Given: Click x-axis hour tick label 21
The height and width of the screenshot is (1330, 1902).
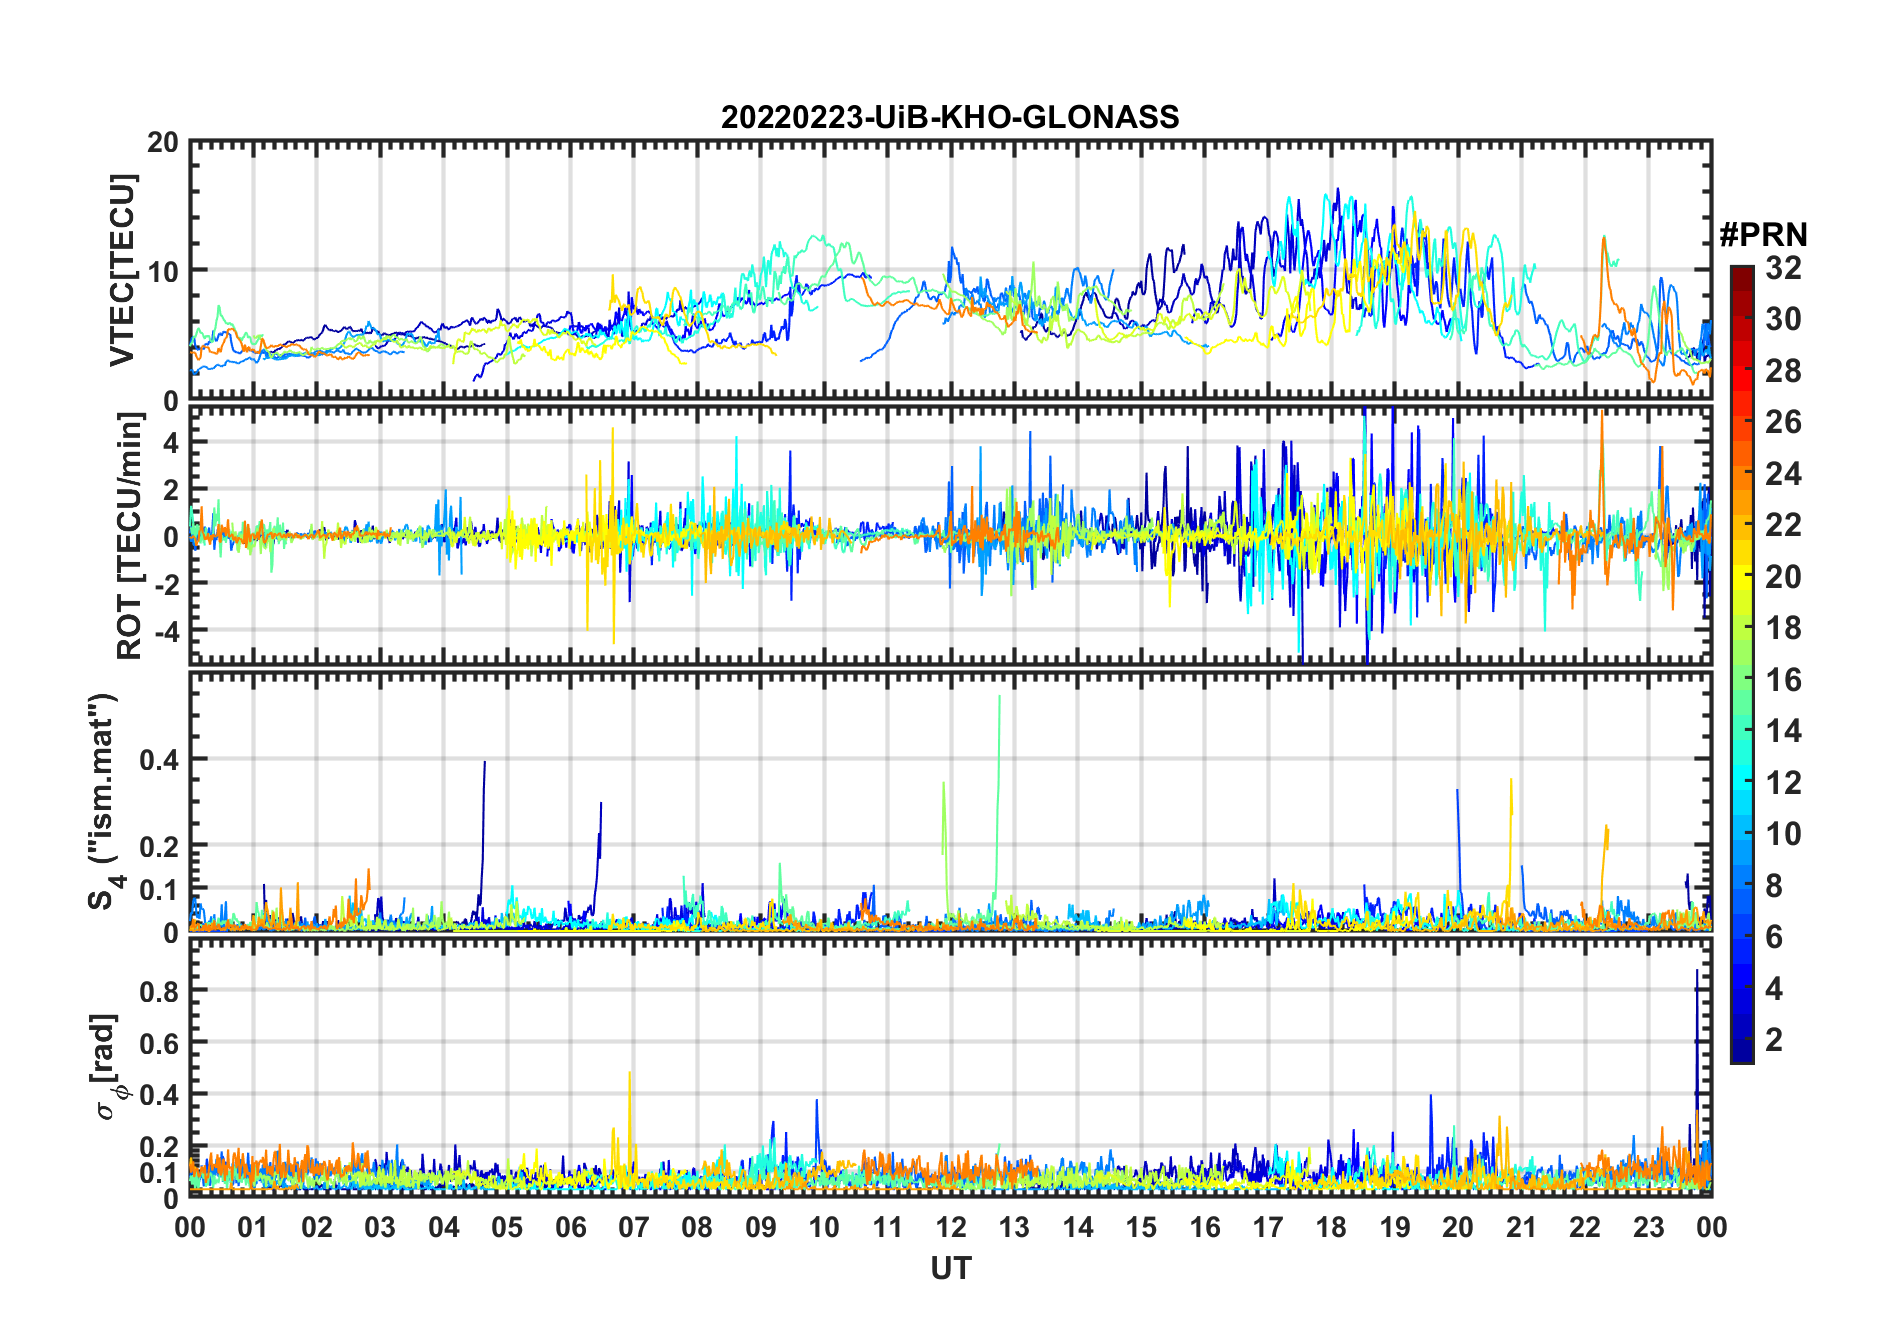Looking at the screenshot, I should (x=1522, y=1227).
